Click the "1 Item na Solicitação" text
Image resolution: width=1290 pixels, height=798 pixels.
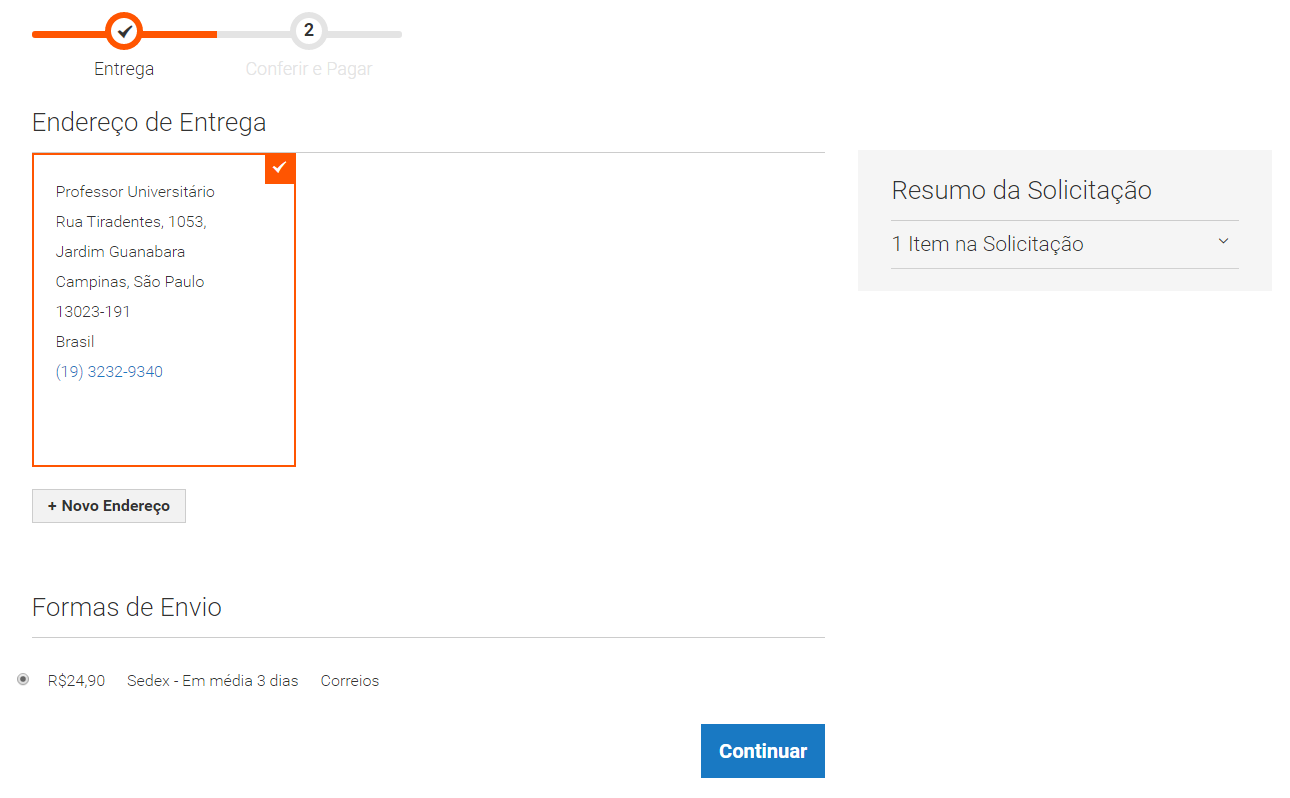[x=987, y=244]
